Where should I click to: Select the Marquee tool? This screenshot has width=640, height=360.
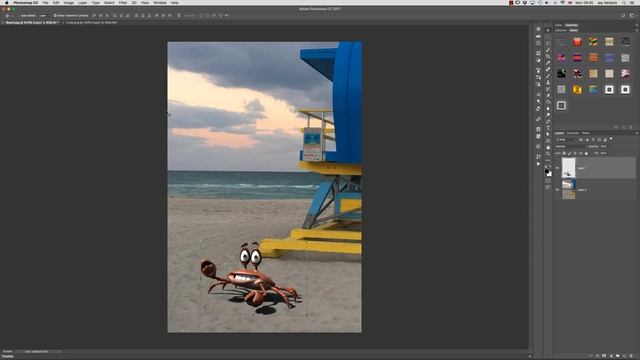pyautogui.click(x=548, y=37)
